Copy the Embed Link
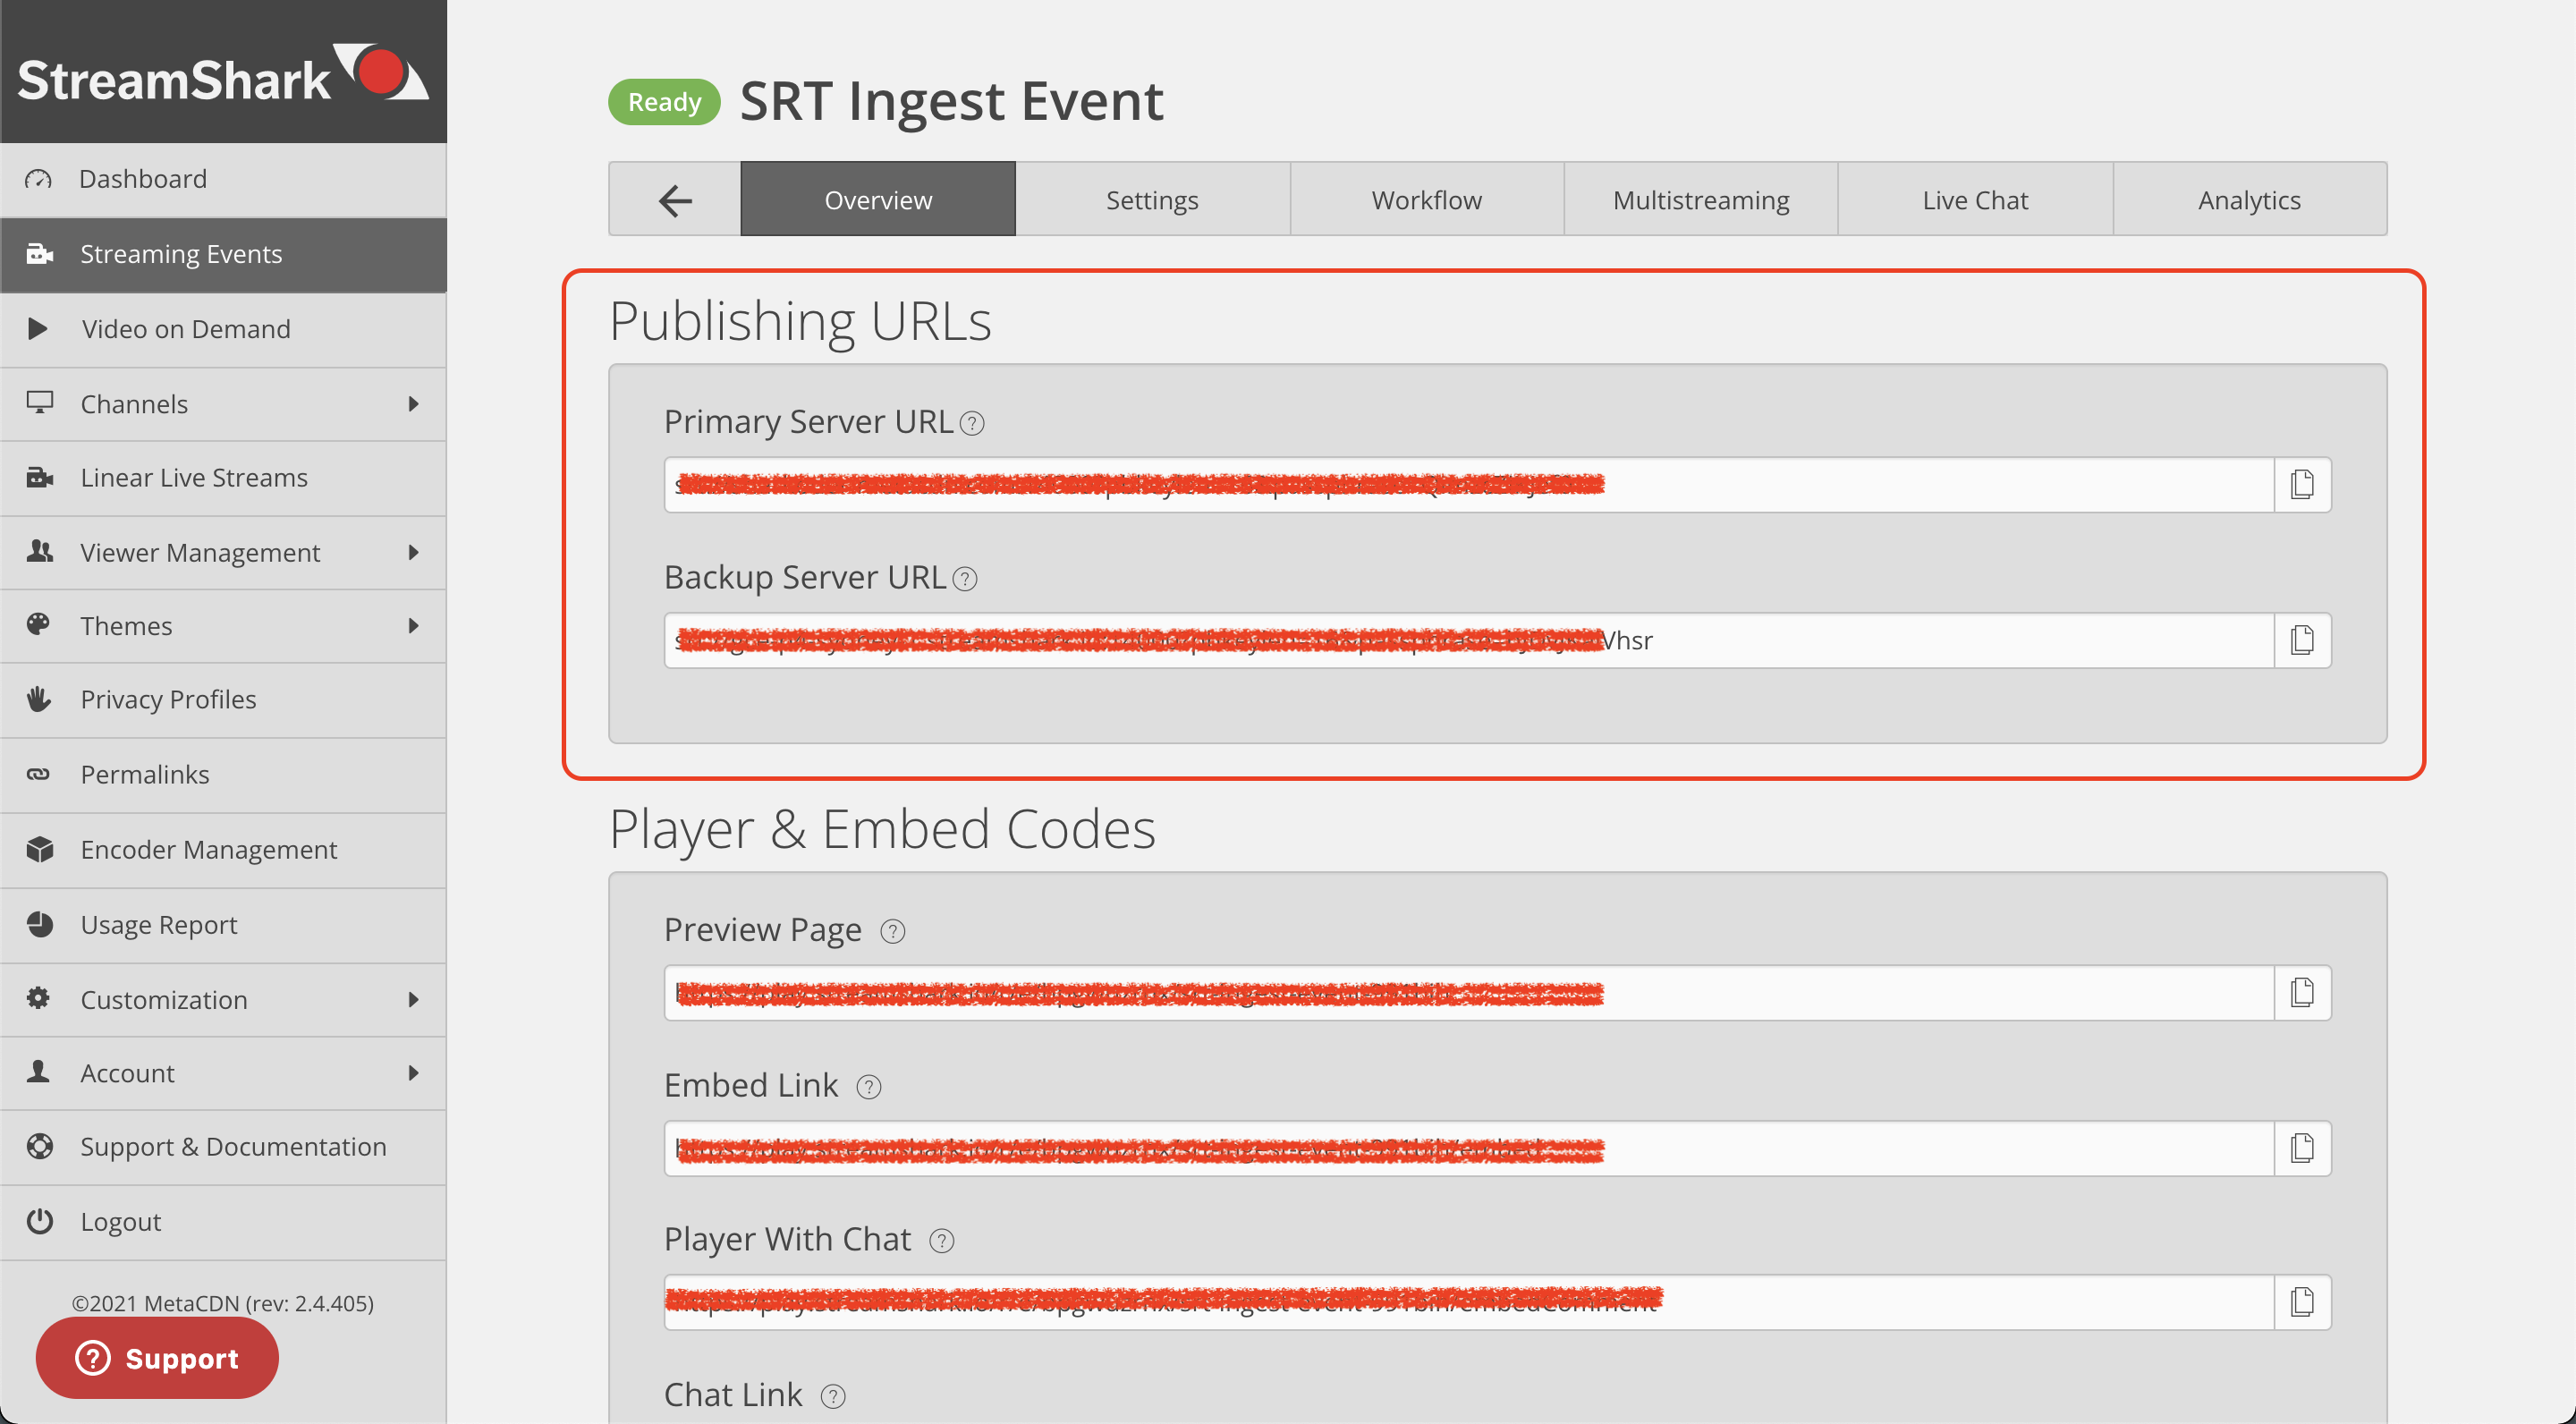This screenshot has width=2576, height=1424. [2301, 1148]
